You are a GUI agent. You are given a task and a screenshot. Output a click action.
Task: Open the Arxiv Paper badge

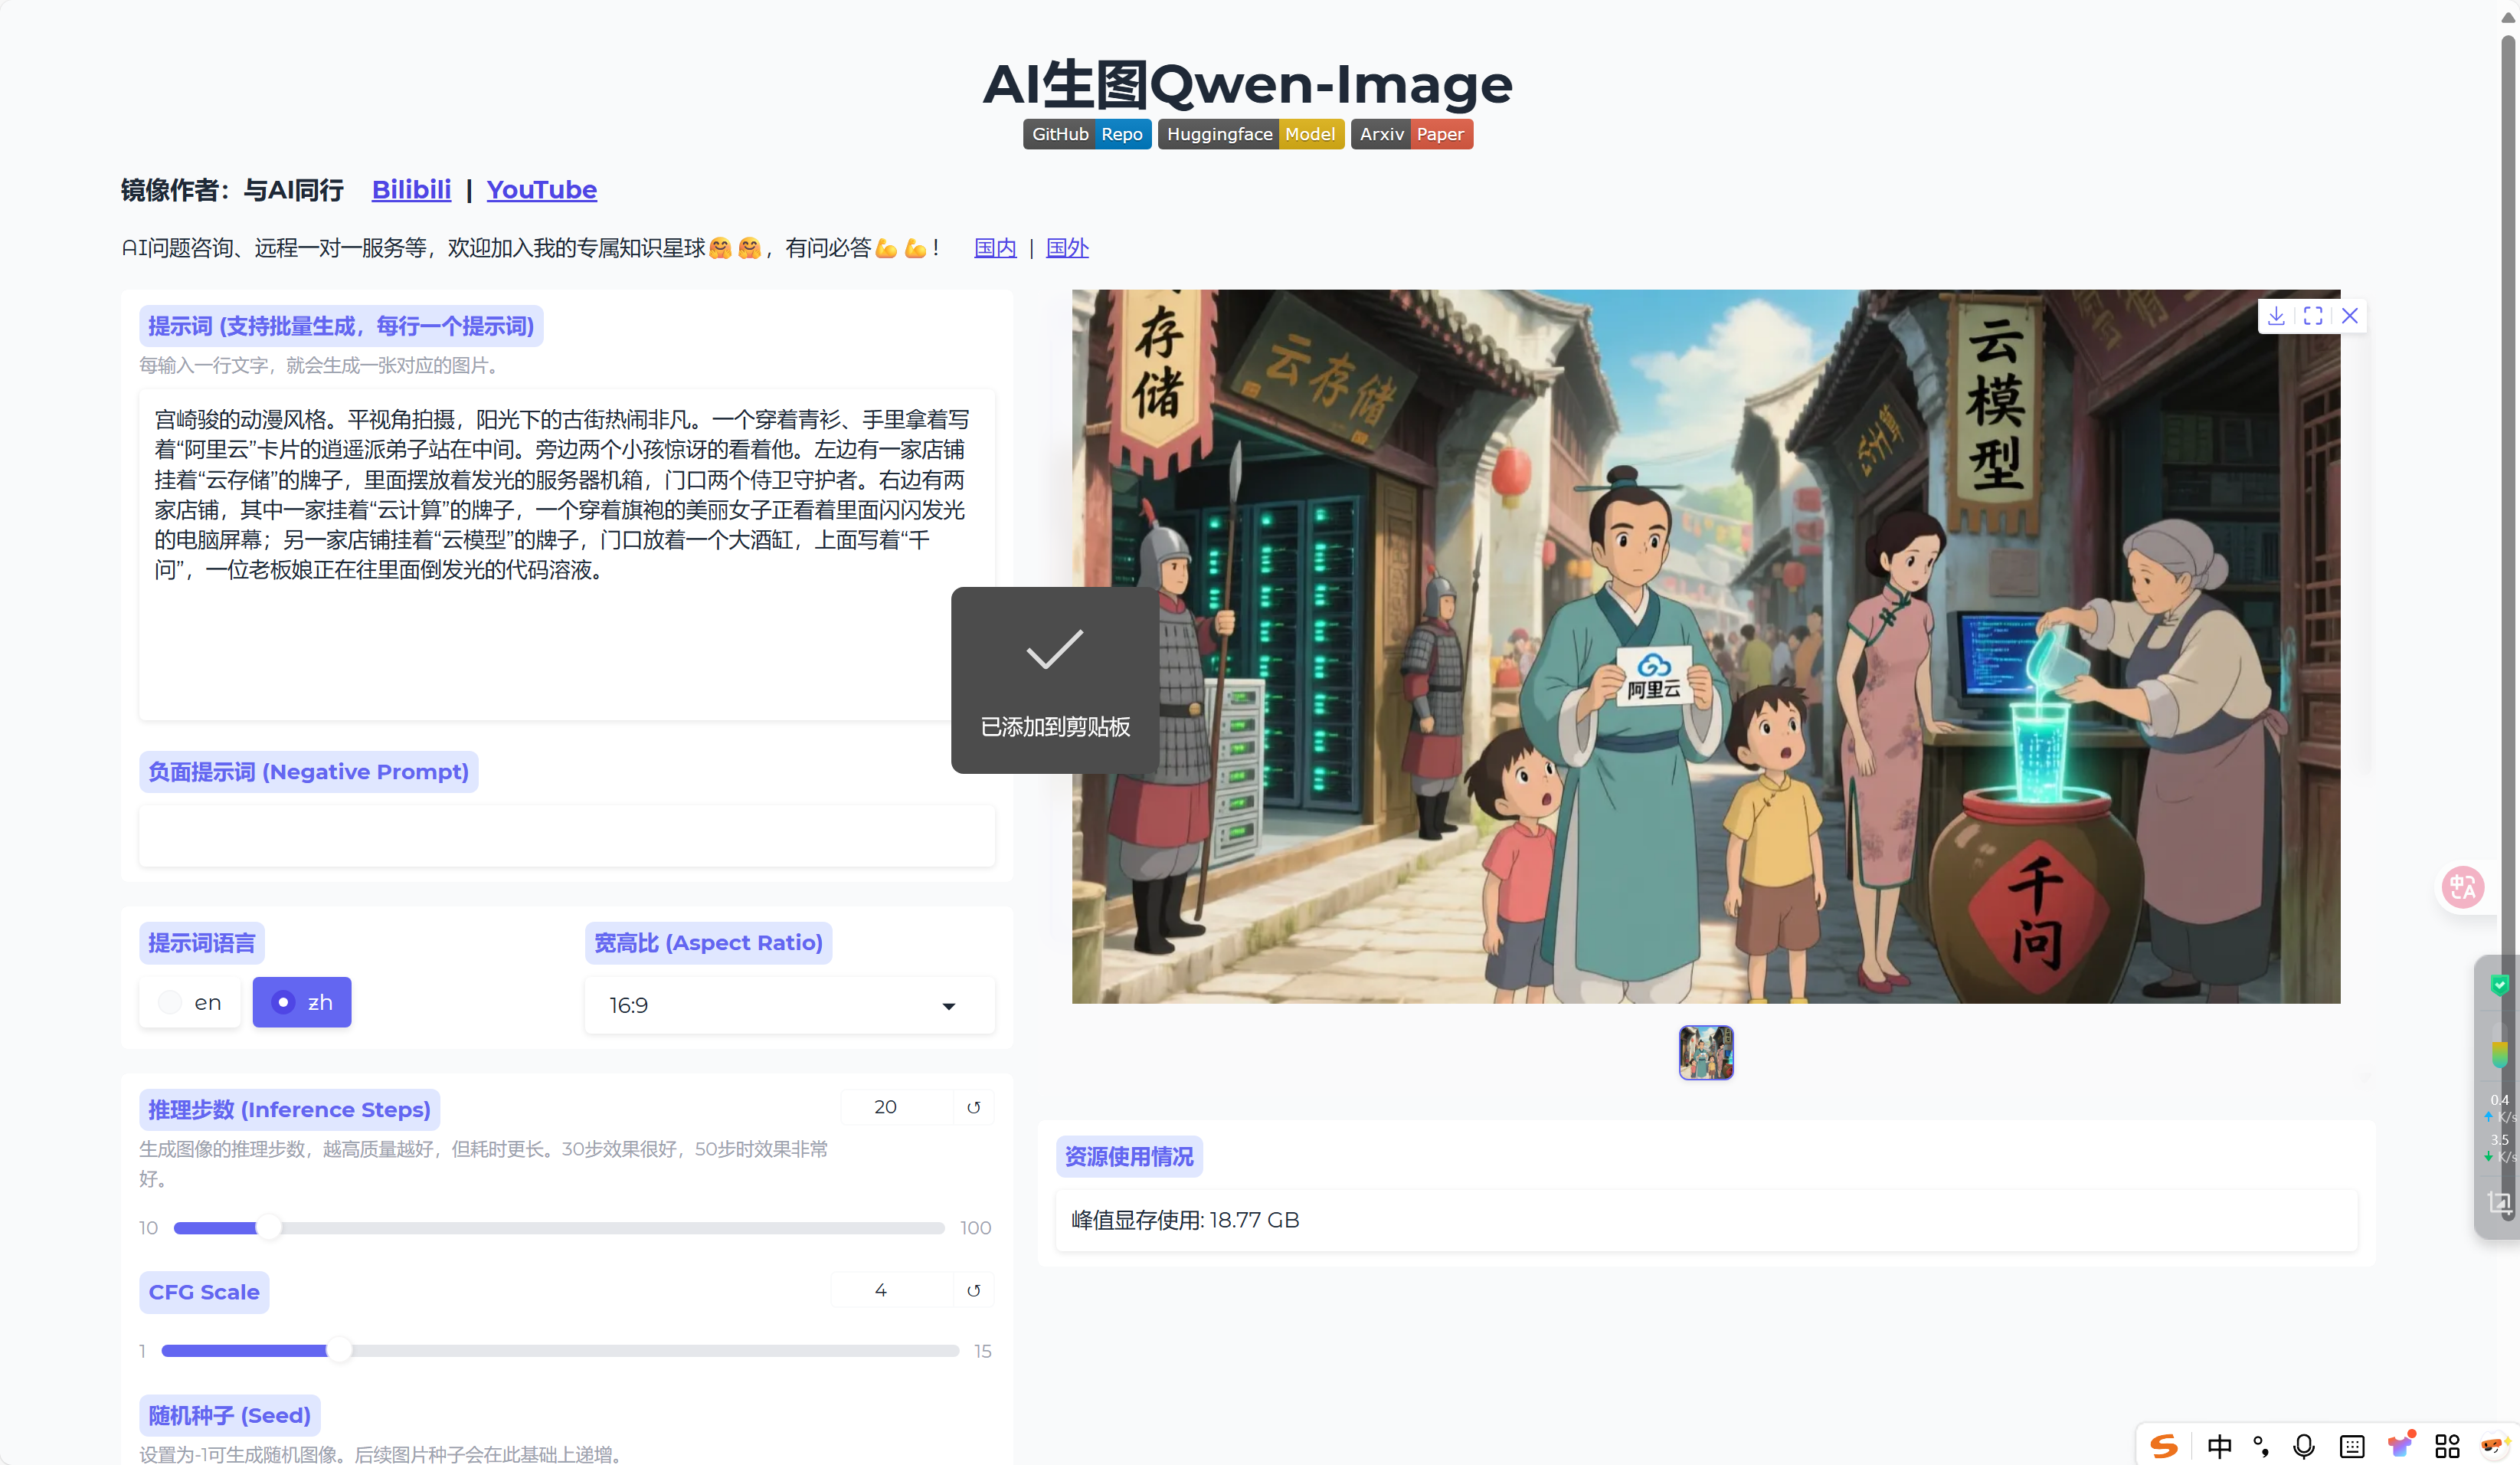click(x=1412, y=134)
